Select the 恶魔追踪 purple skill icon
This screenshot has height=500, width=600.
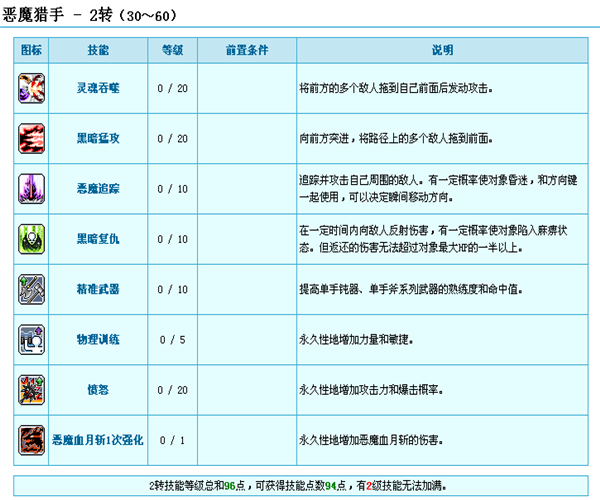point(31,189)
